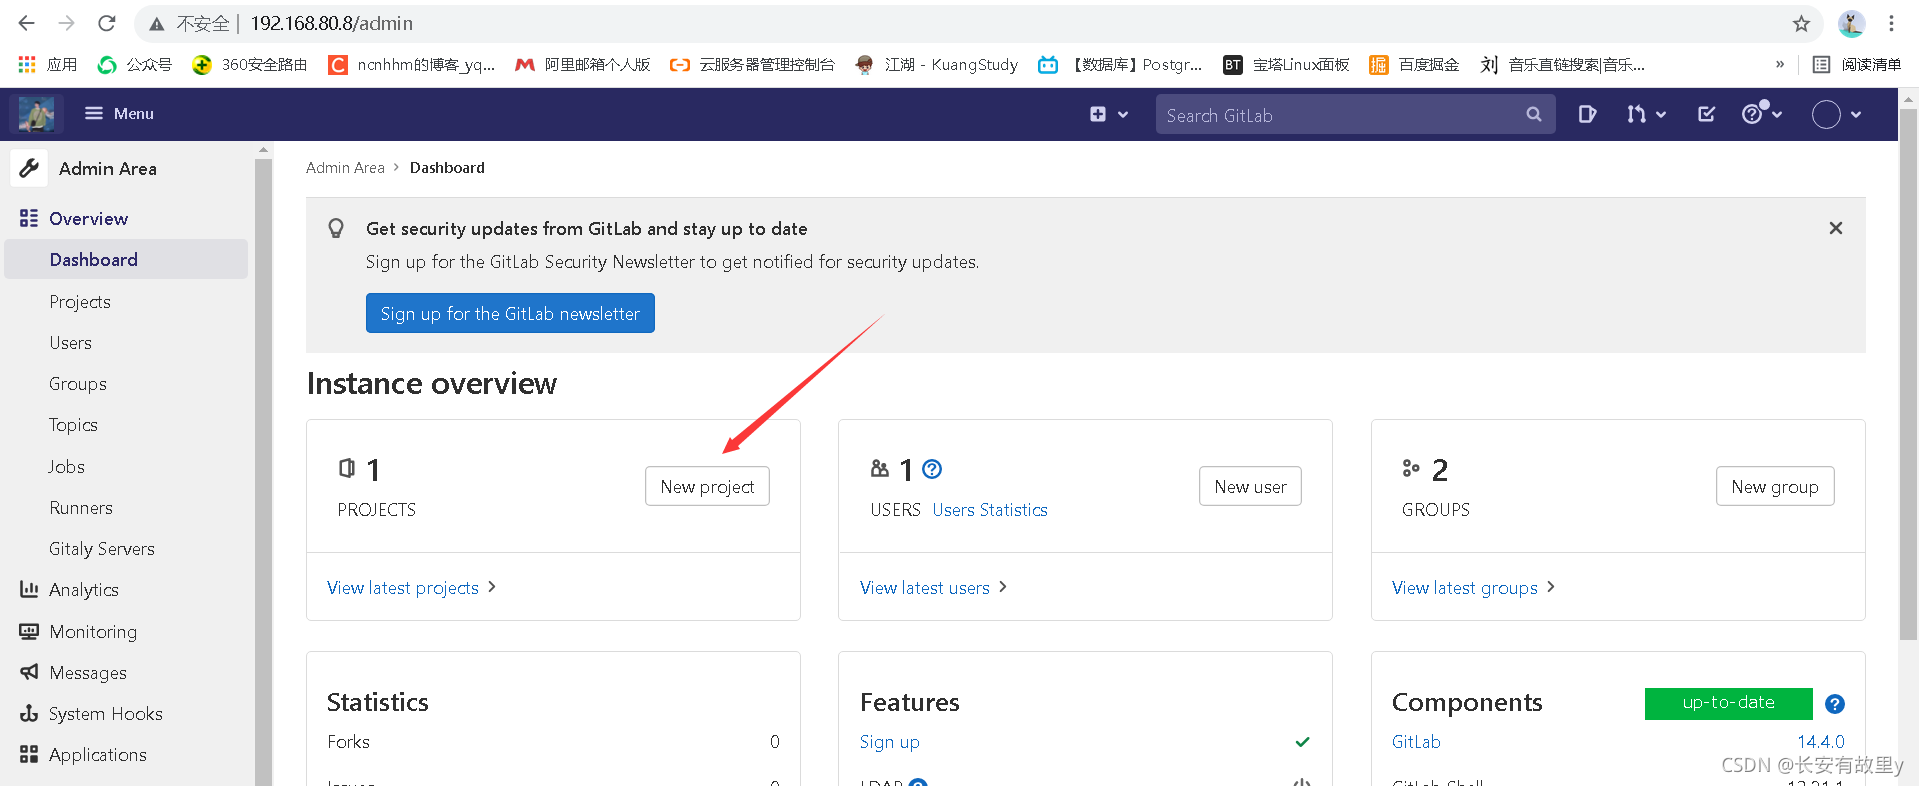Click the GitLab logo avatar in header
Viewport: 1919px width, 786px height.
(x=37, y=114)
